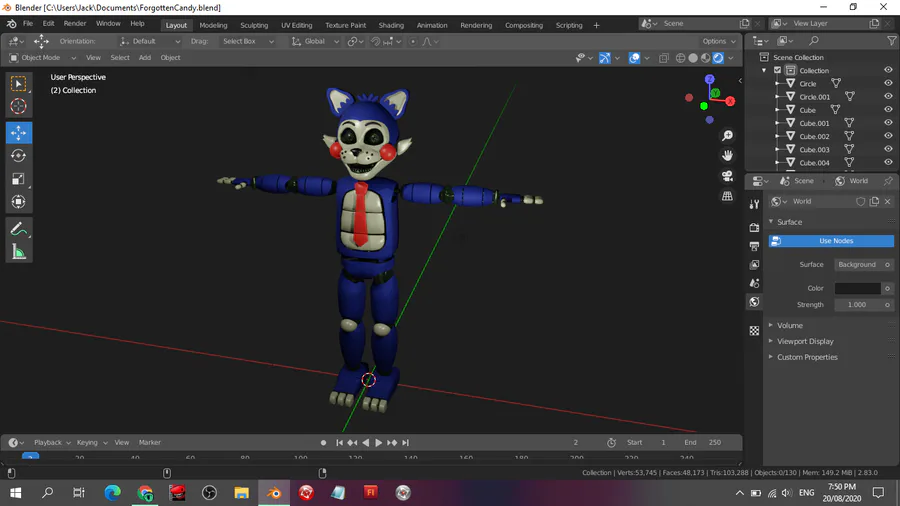Switch to the Sculpting workspace tab
900x506 pixels.
click(254, 25)
